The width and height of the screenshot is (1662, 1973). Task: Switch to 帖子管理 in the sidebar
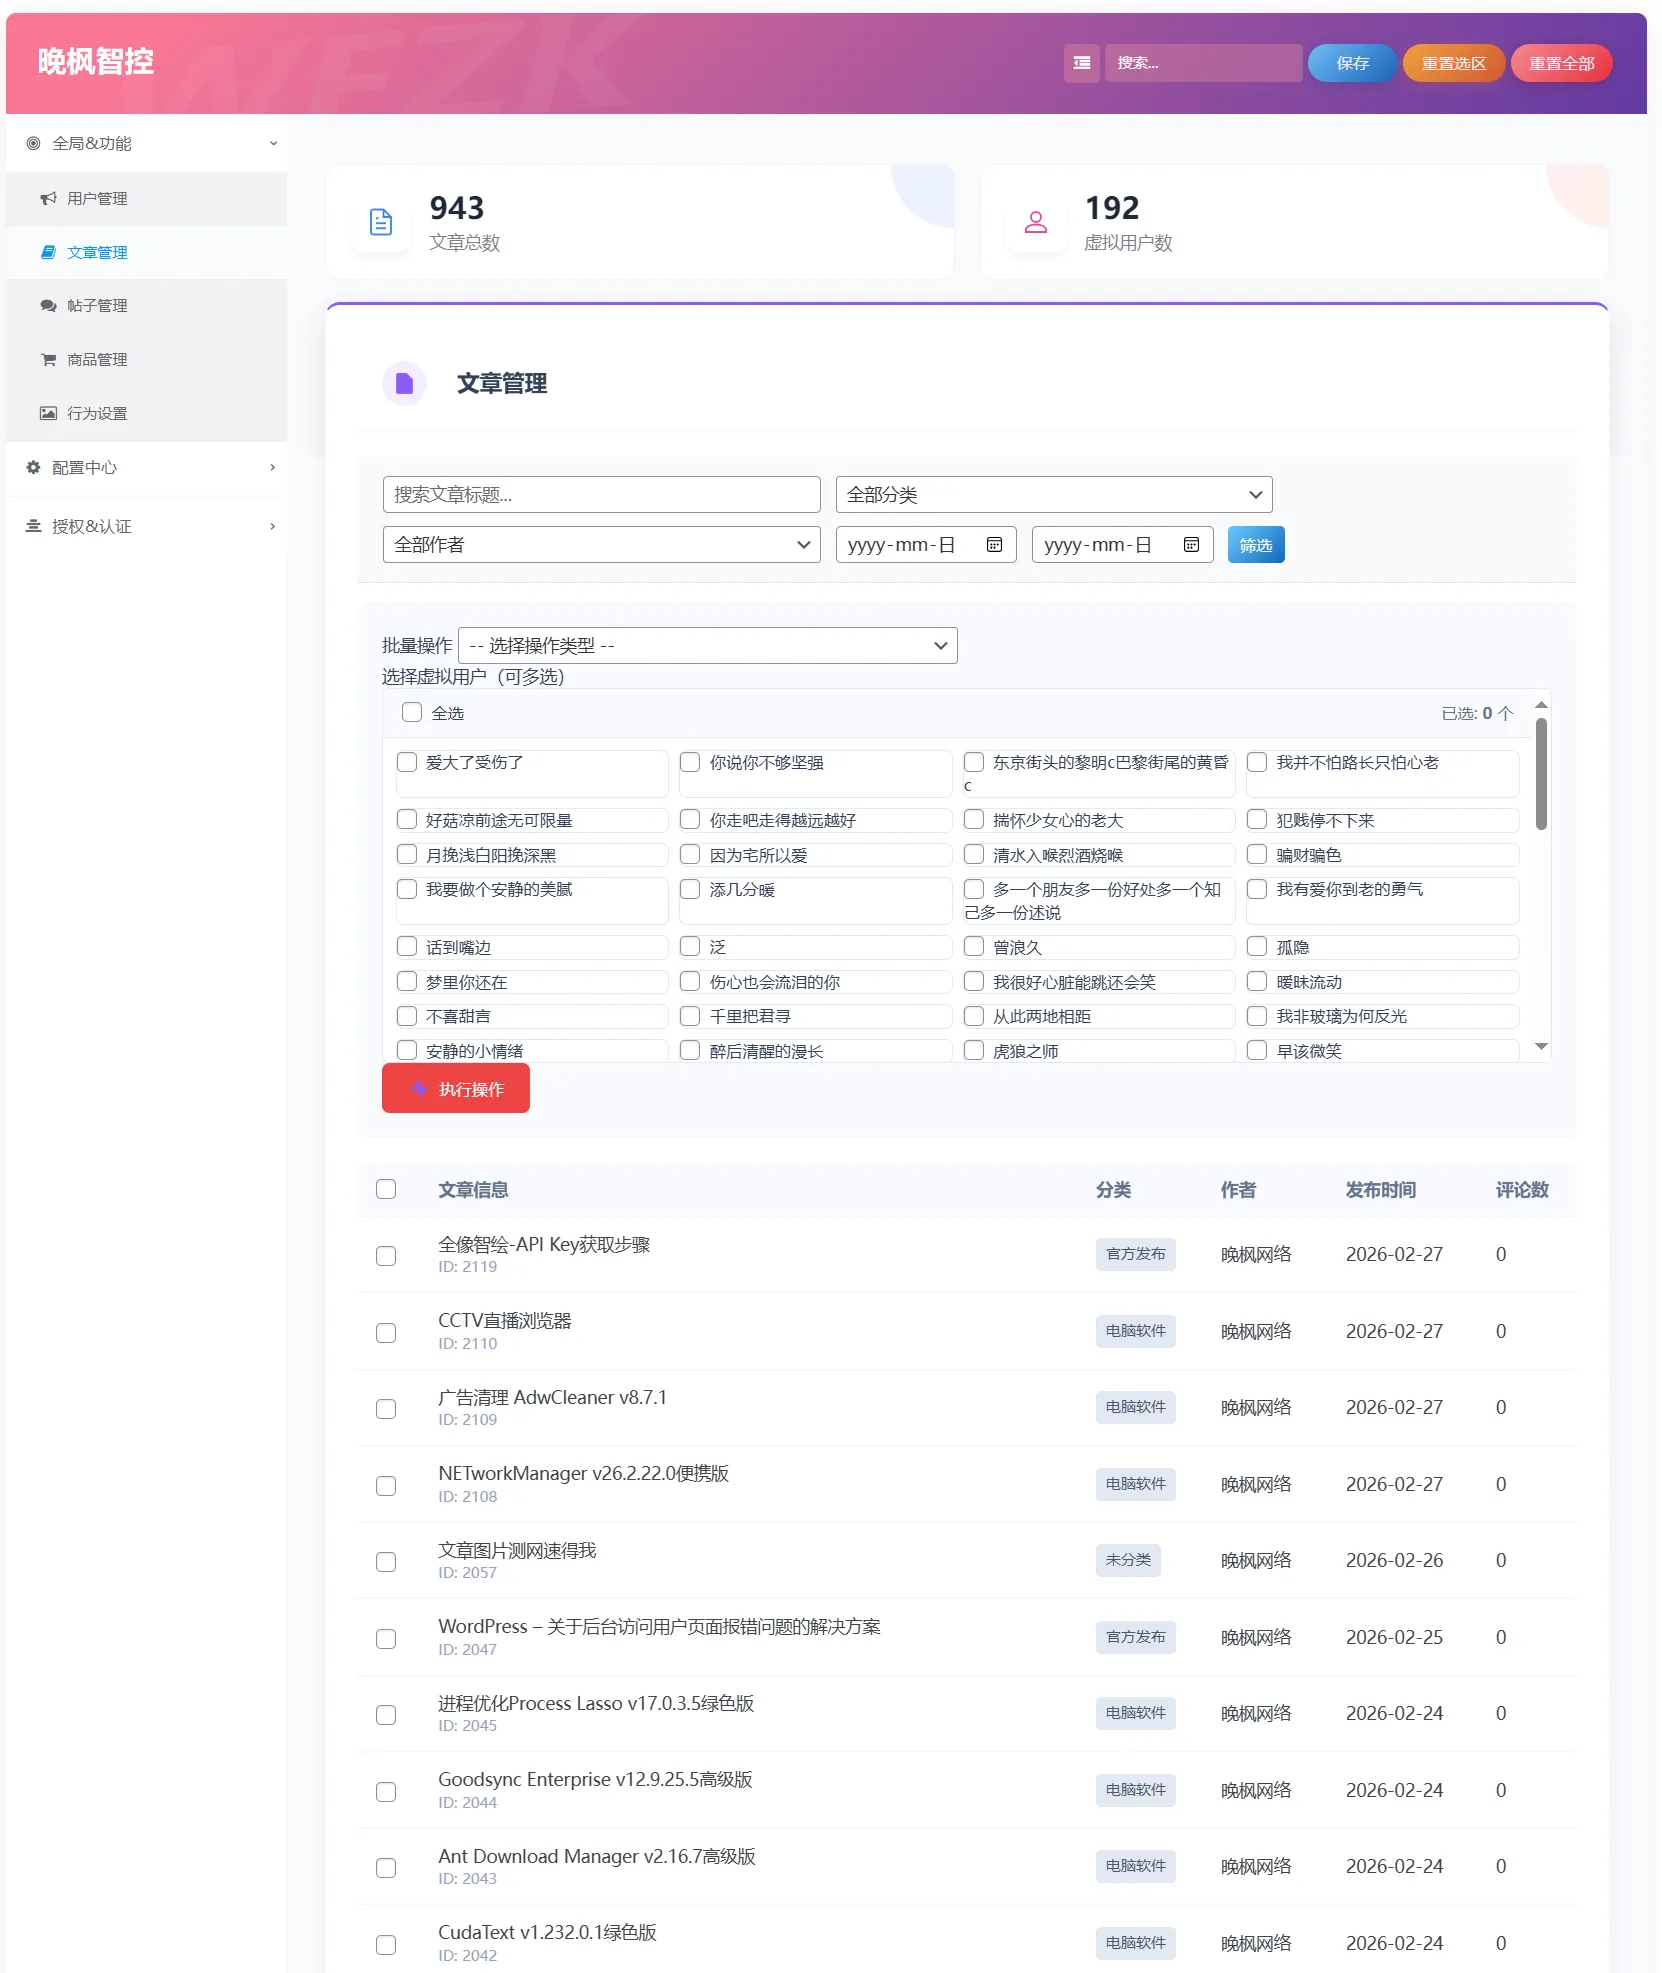pyautogui.click(x=97, y=306)
